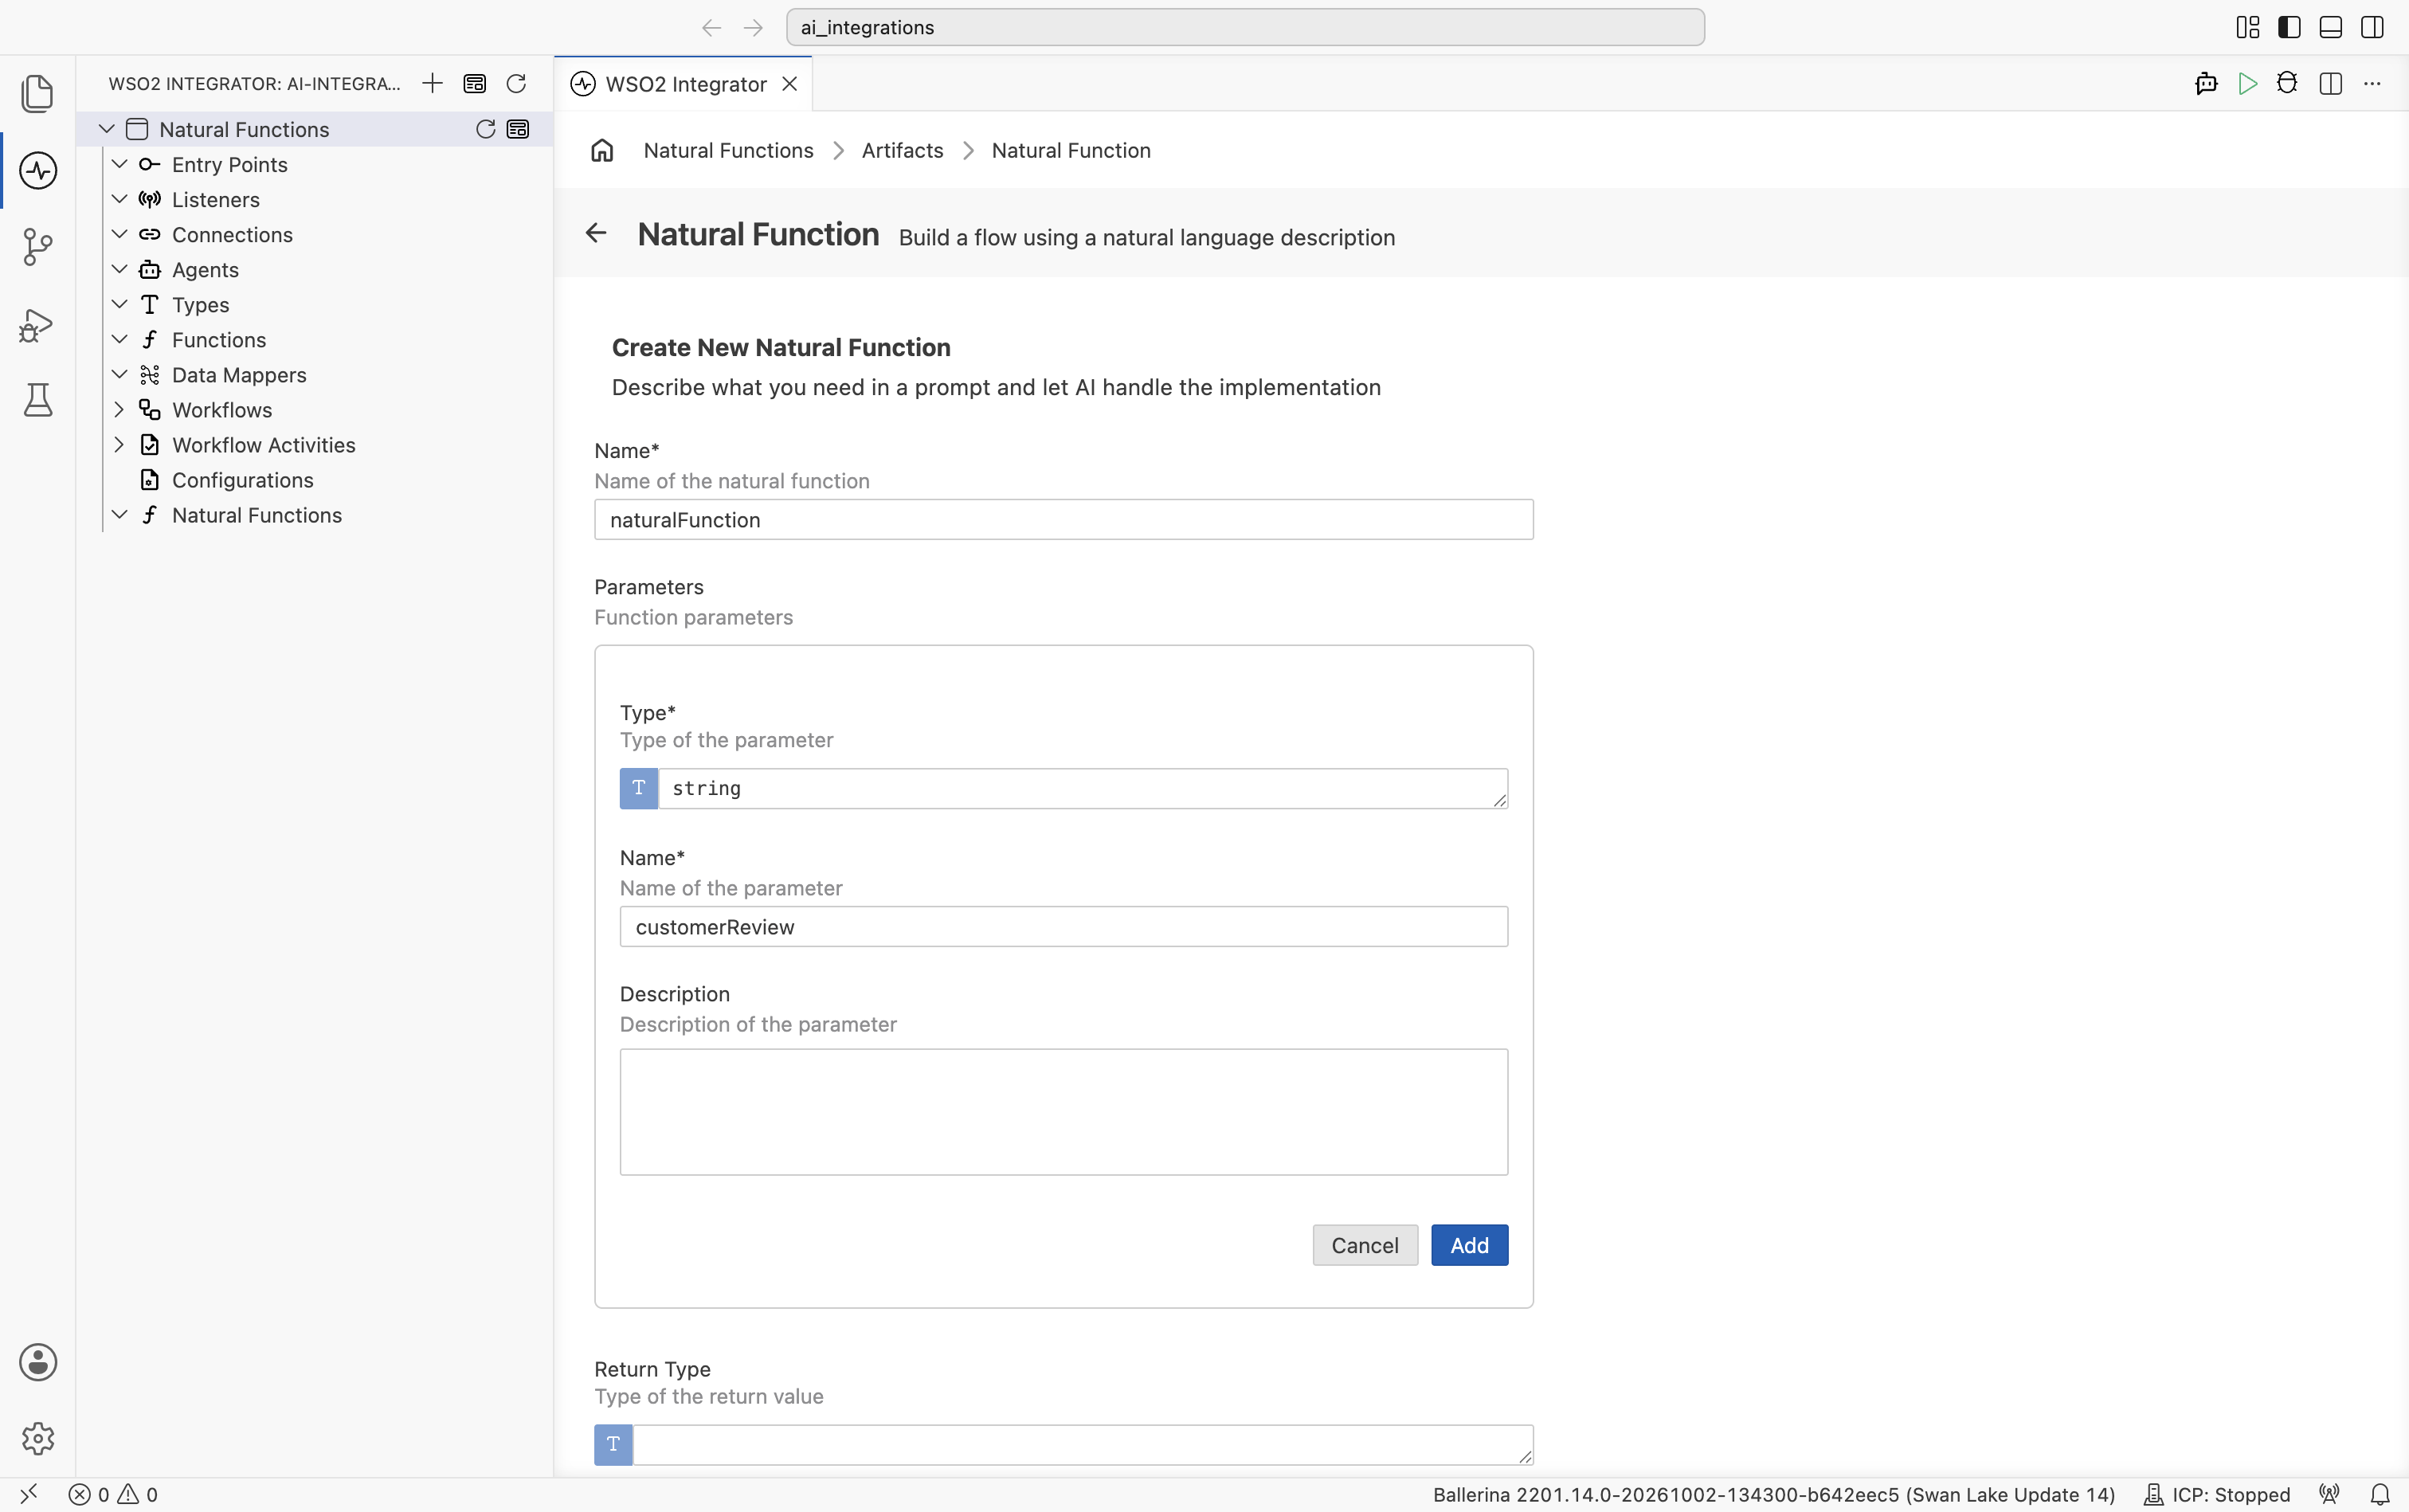Click the customize layout icon in title bar

pos(2247,27)
